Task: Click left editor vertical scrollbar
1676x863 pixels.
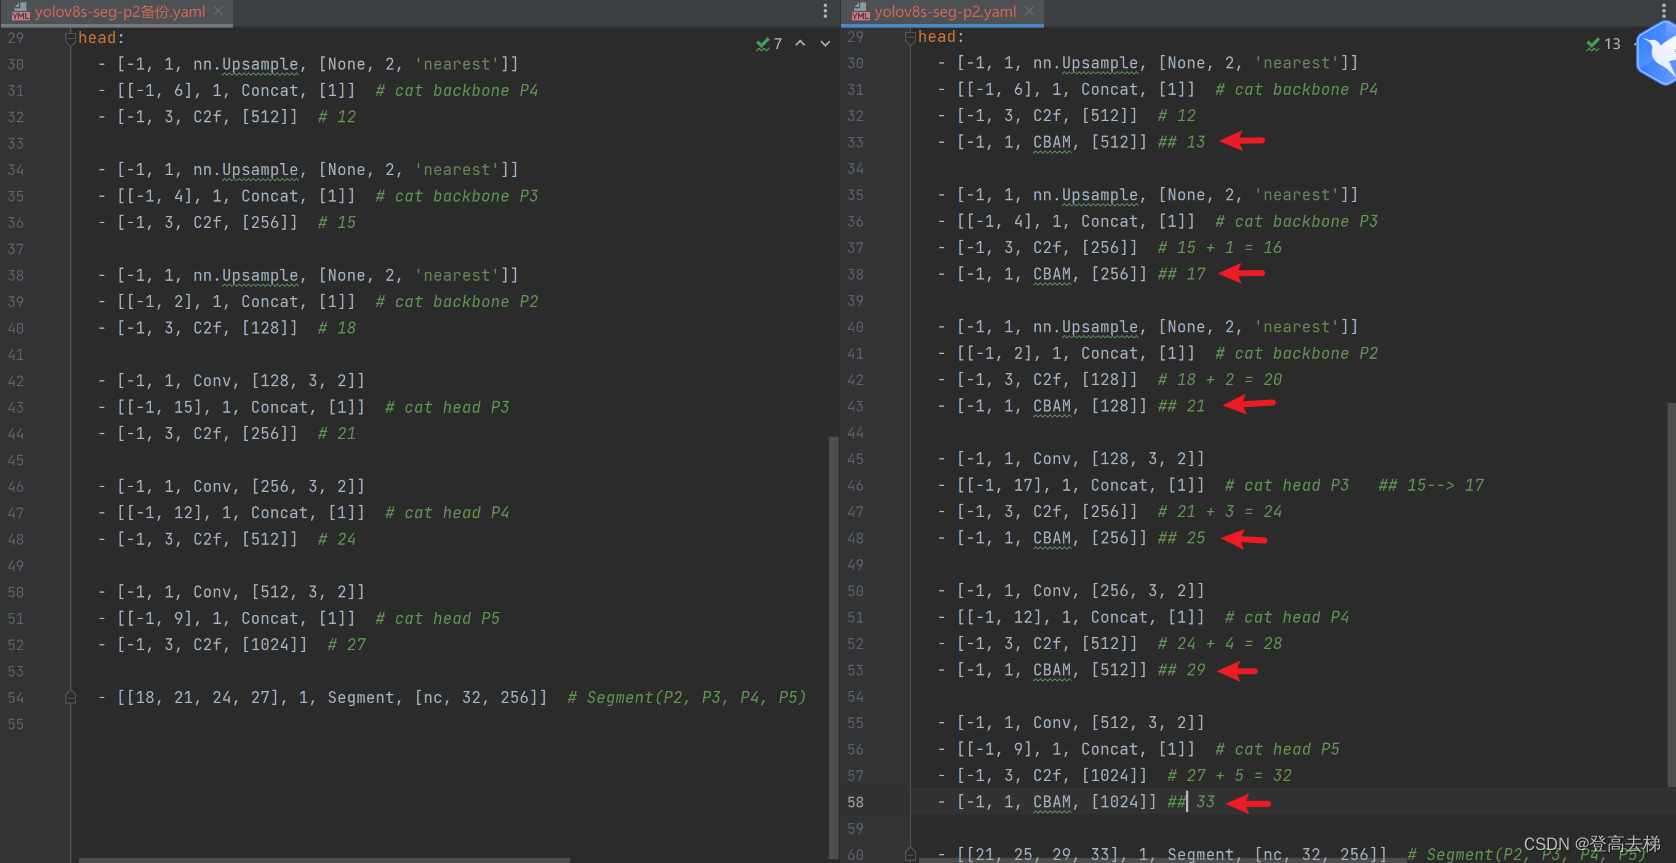Action: click(x=833, y=646)
